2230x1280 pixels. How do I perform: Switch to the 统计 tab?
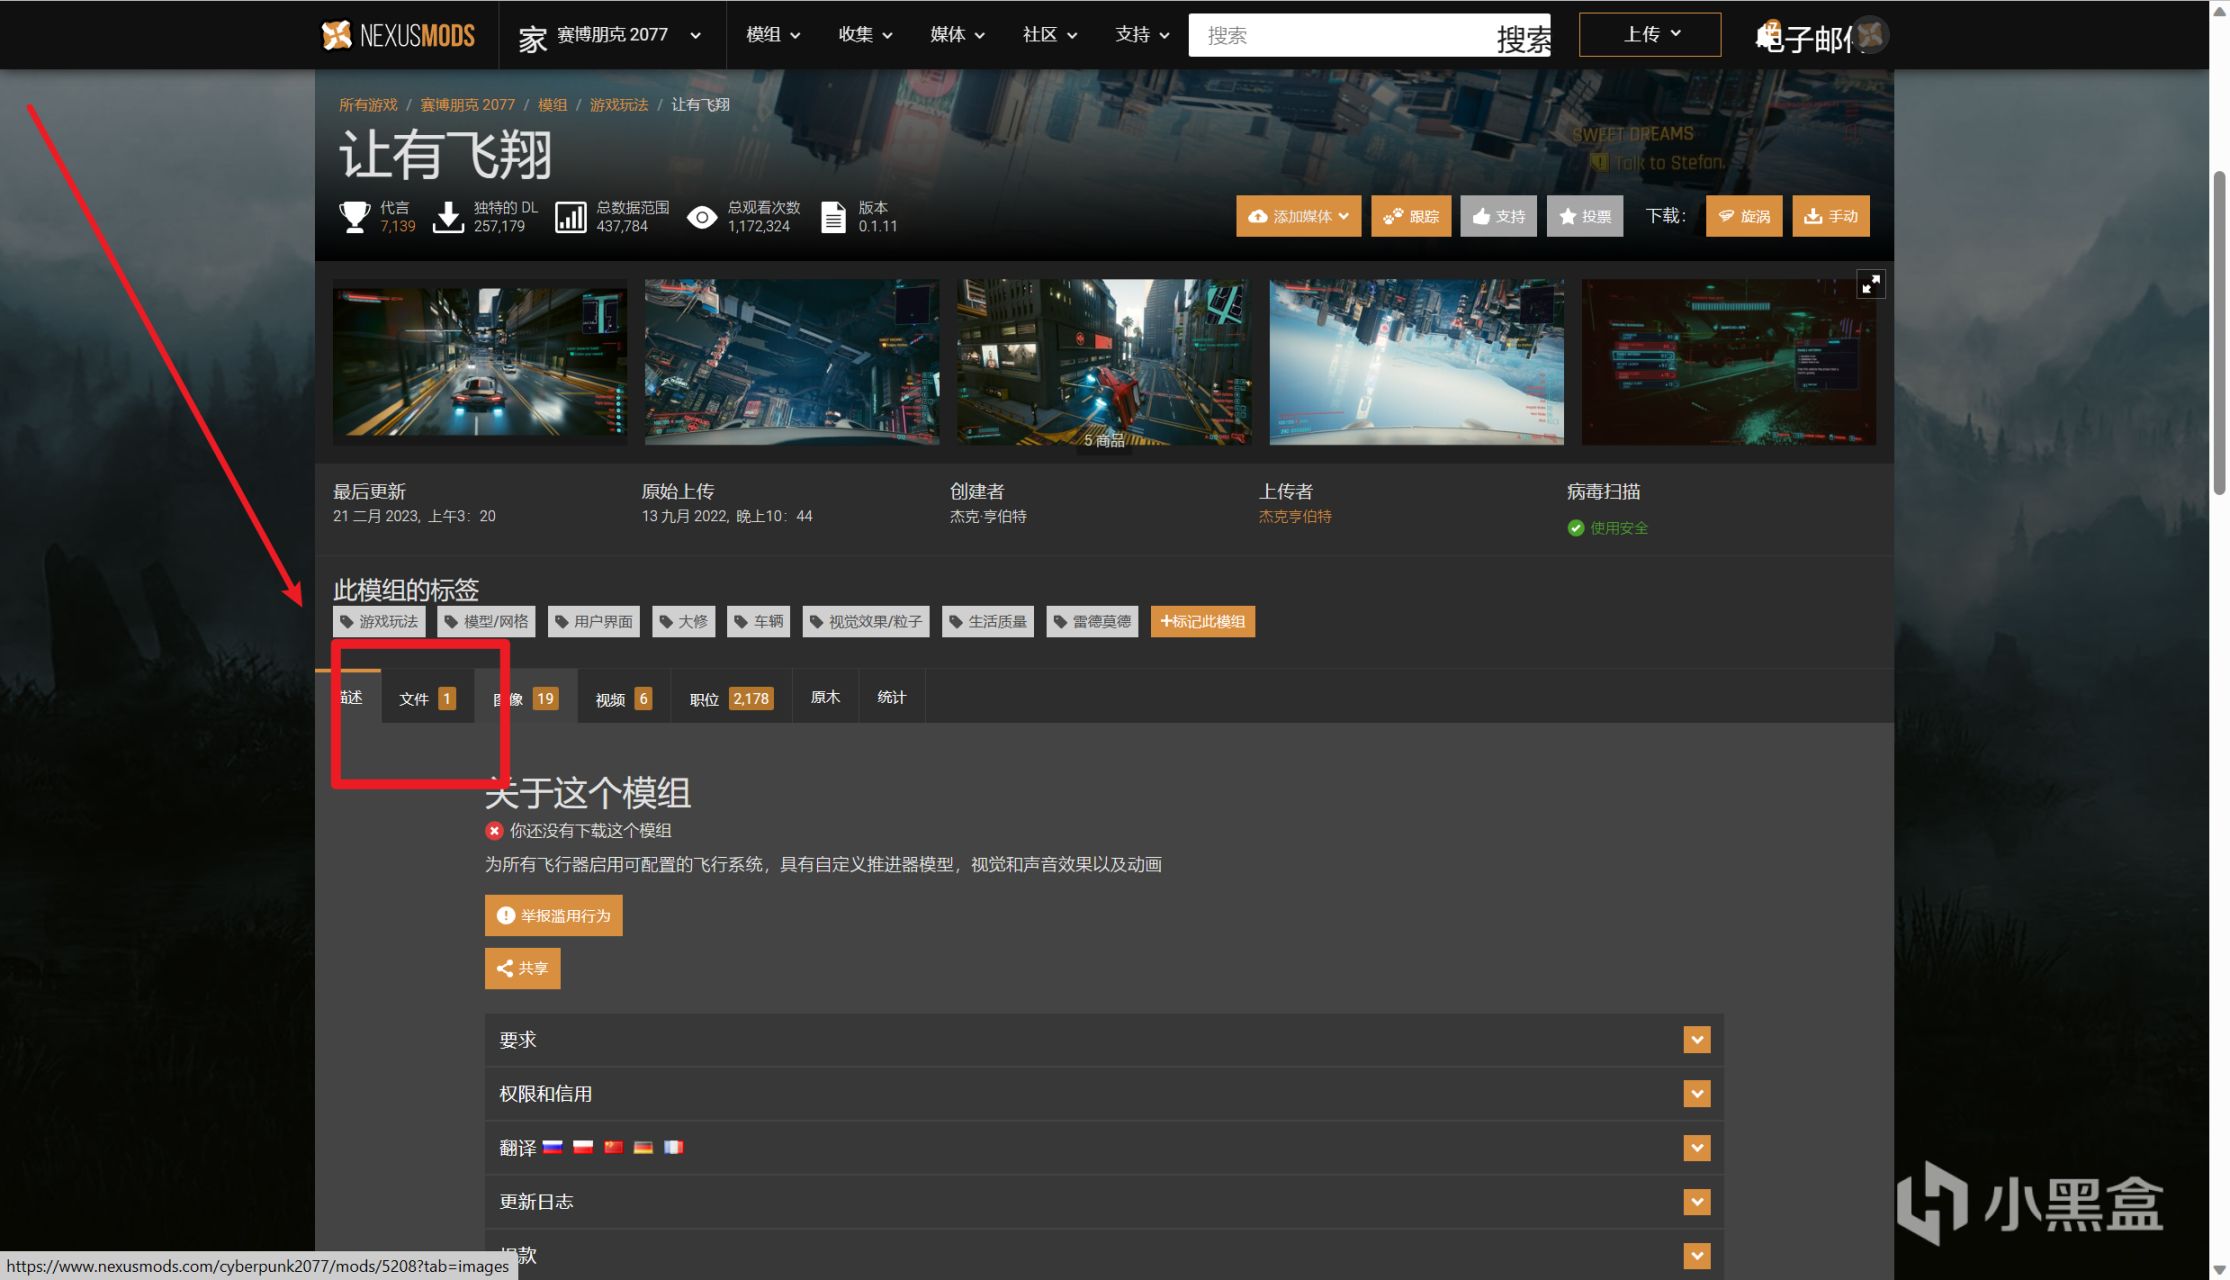click(x=892, y=697)
